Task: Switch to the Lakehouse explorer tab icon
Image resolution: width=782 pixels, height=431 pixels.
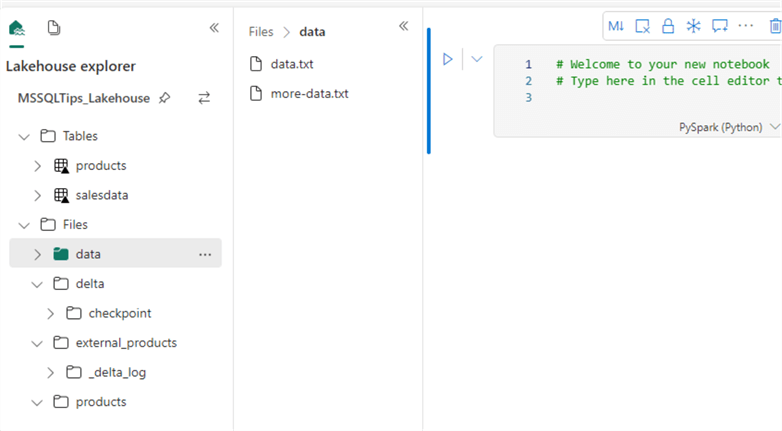Action: point(17,28)
